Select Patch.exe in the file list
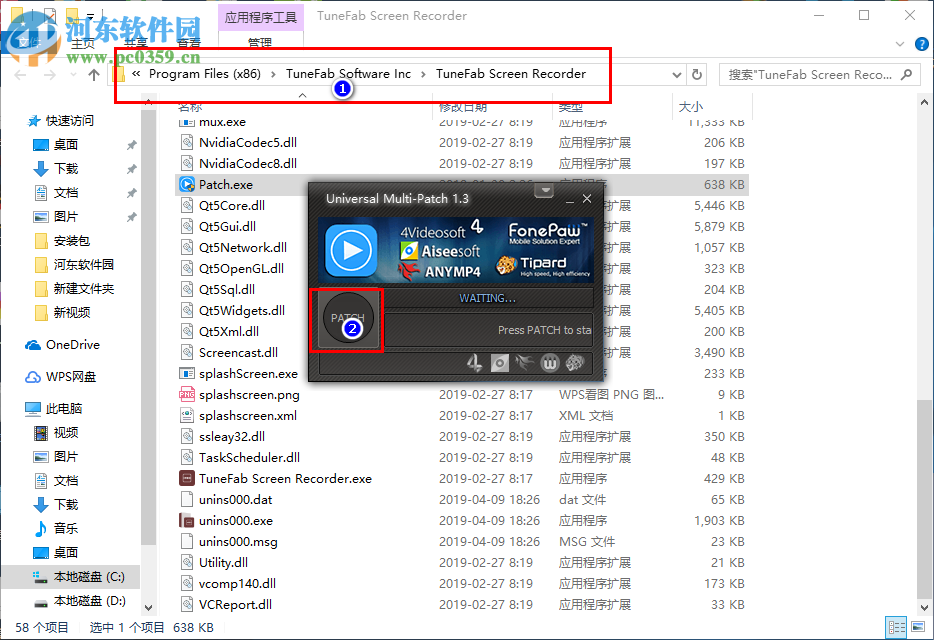The image size is (934, 640). 225,184
